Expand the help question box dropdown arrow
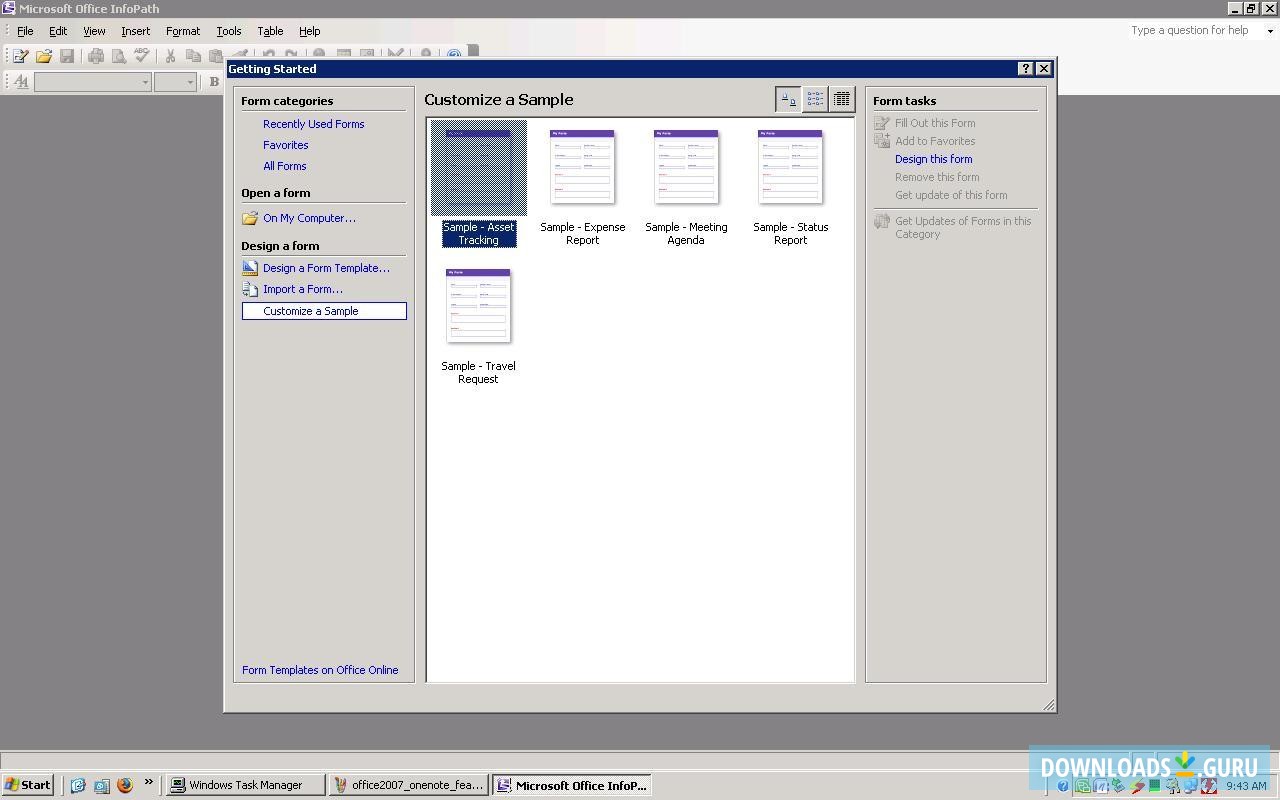The width and height of the screenshot is (1280, 800). 1270,31
